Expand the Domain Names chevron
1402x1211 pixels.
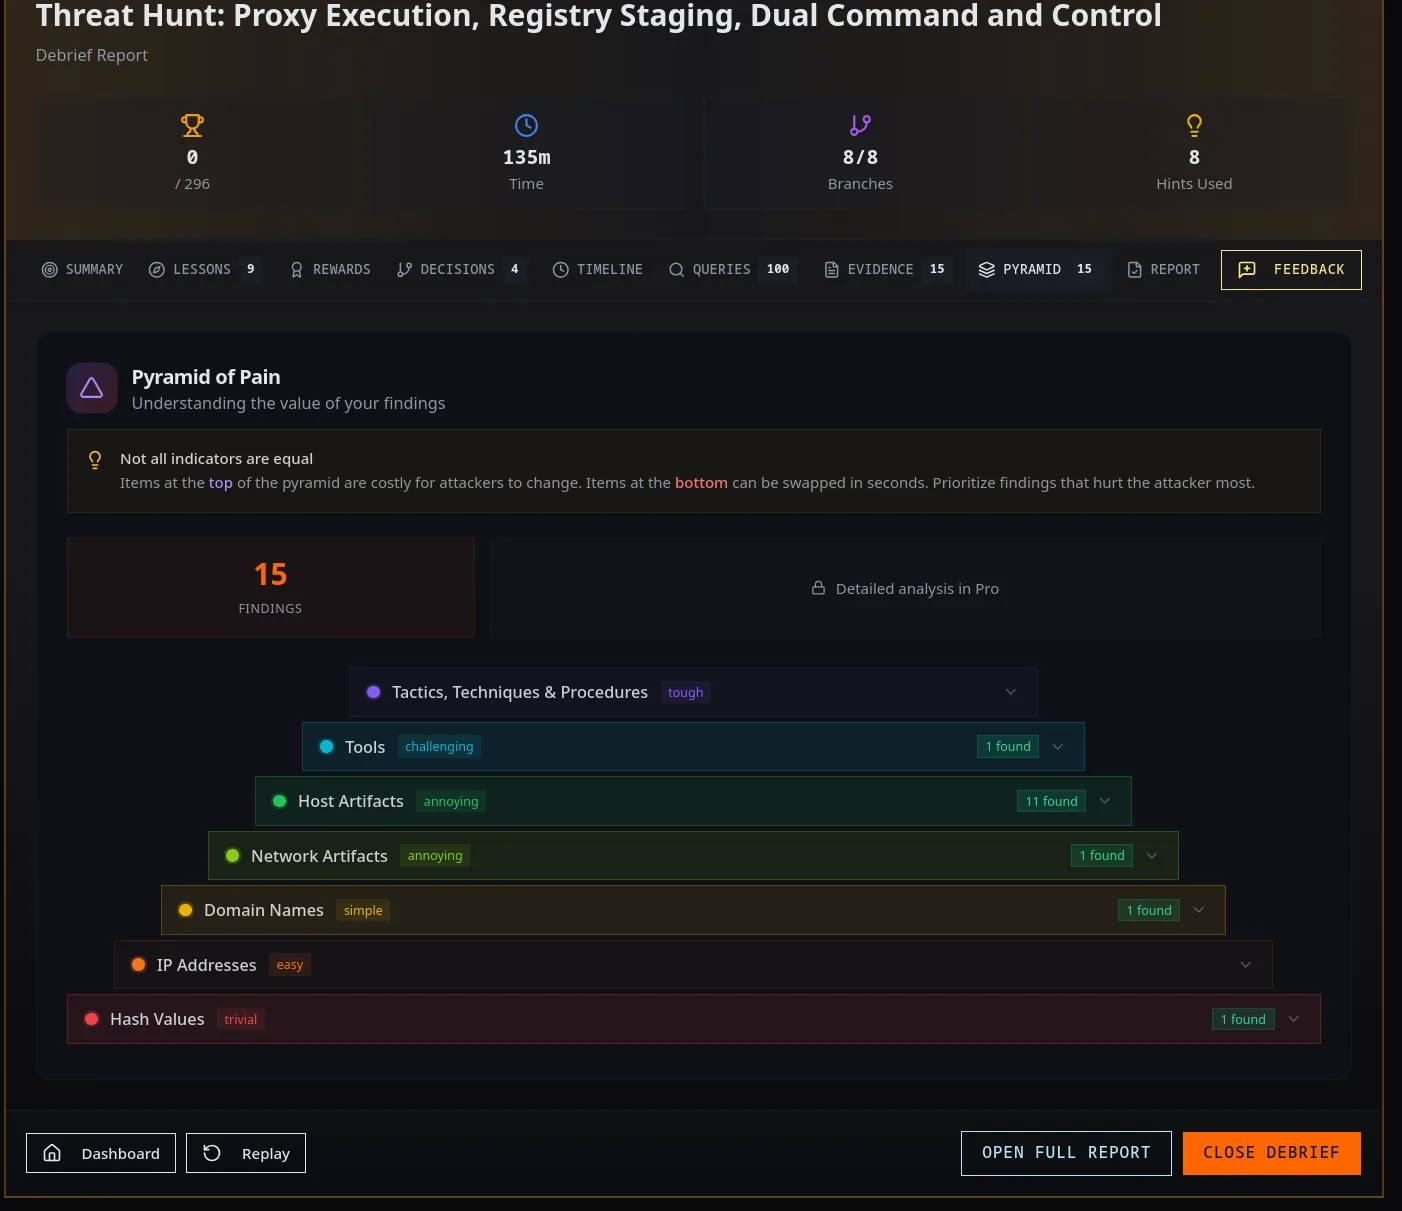[1199, 910]
